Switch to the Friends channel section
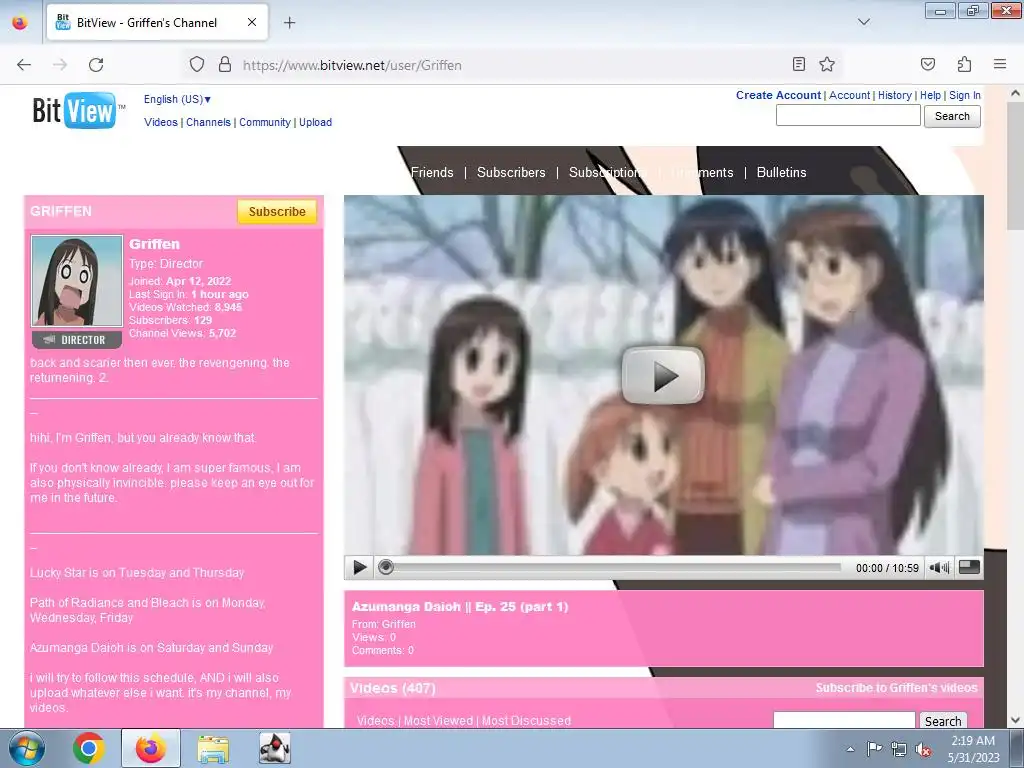The height and width of the screenshot is (768, 1024). pyautogui.click(x=432, y=172)
